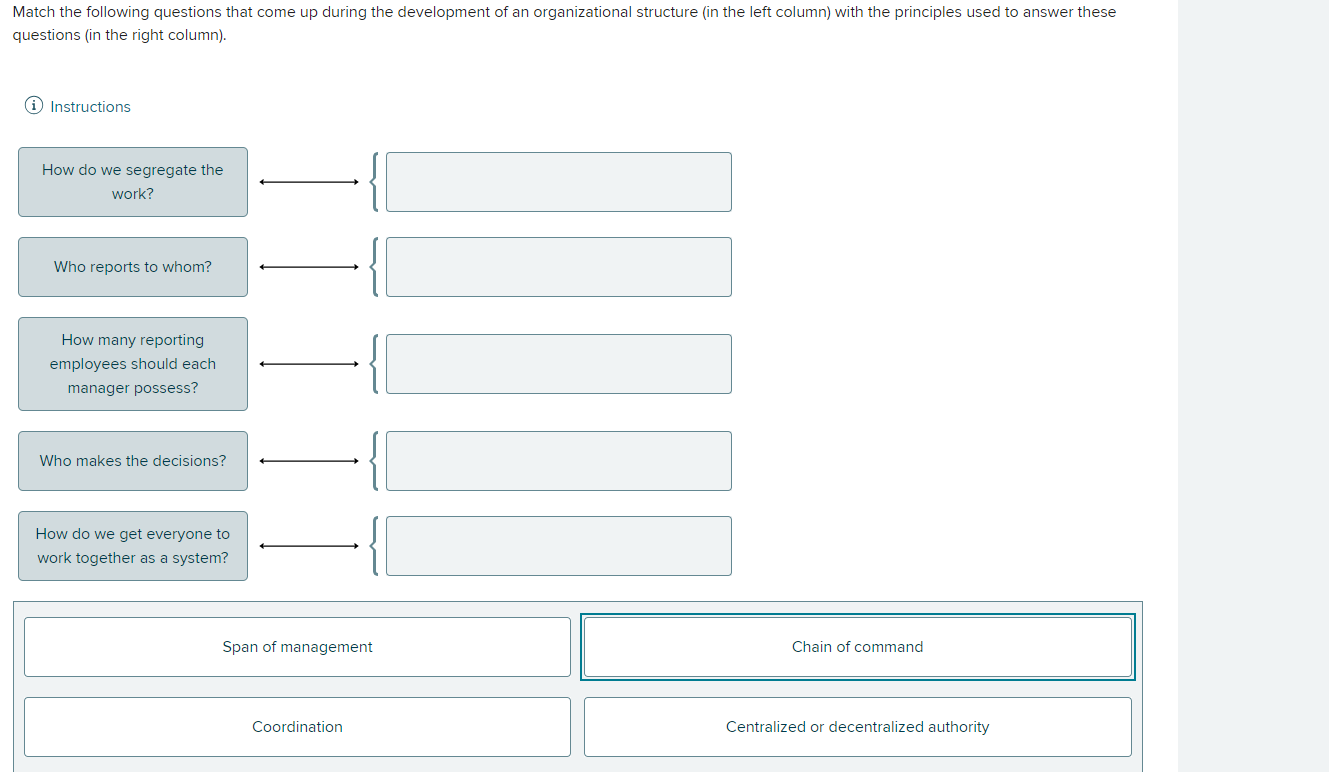Click answer slot for 'segregate the work'
This screenshot has height=772, width=1329.
pos(558,182)
